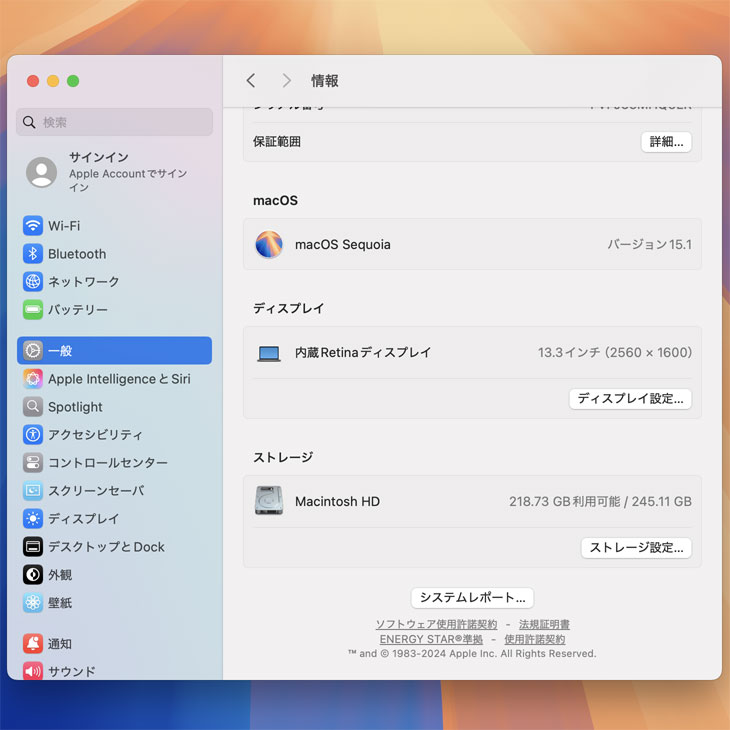This screenshot has height=730, width=730.
Task: Open 詳細... for 保証範囲
Action: pyautogui.click(x=666, y=142)
